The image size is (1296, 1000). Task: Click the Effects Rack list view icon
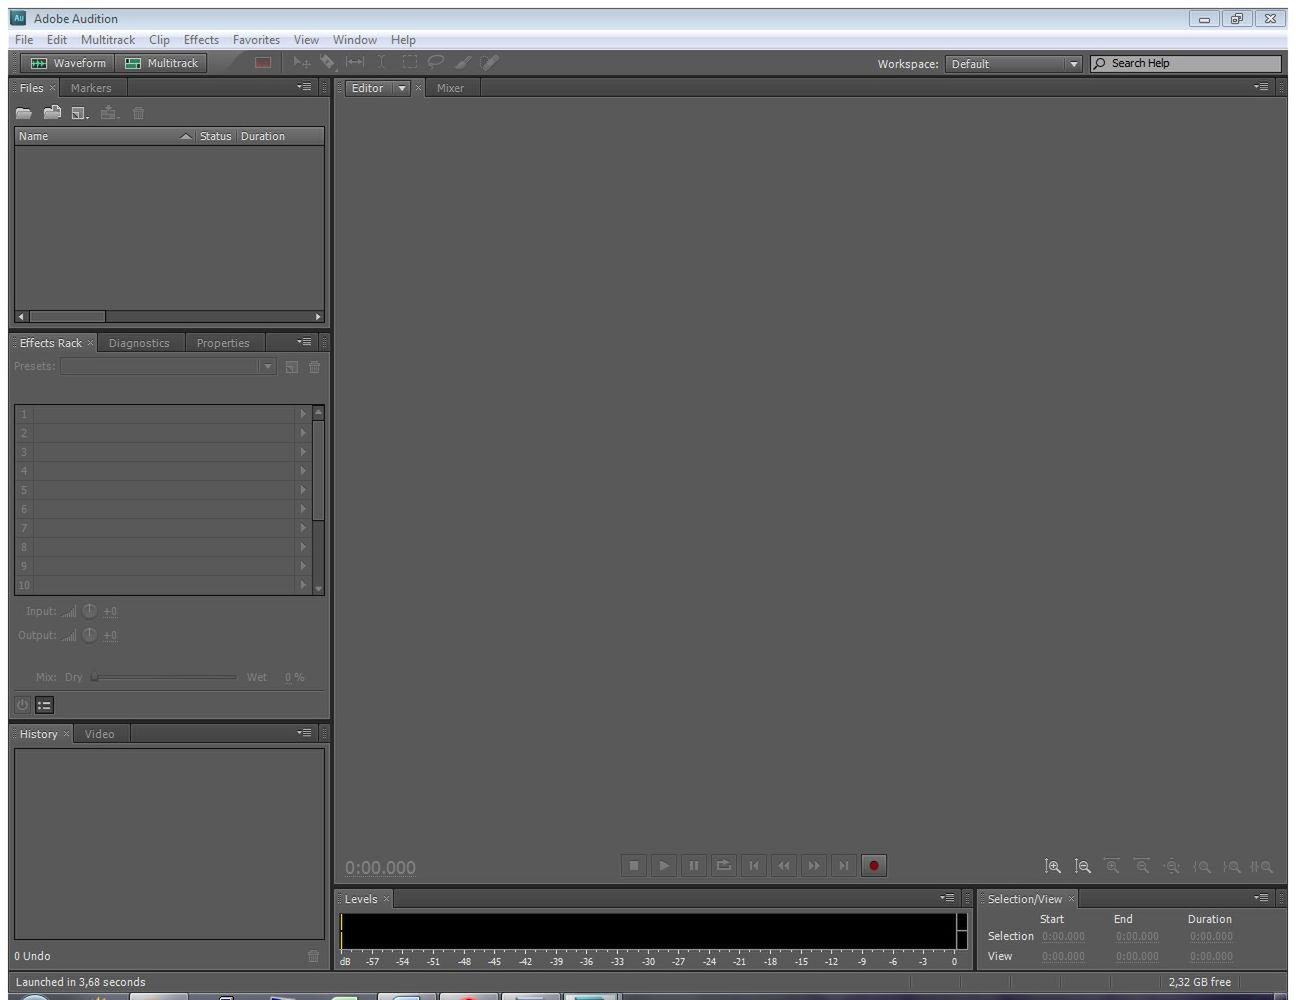click(44, 705)
